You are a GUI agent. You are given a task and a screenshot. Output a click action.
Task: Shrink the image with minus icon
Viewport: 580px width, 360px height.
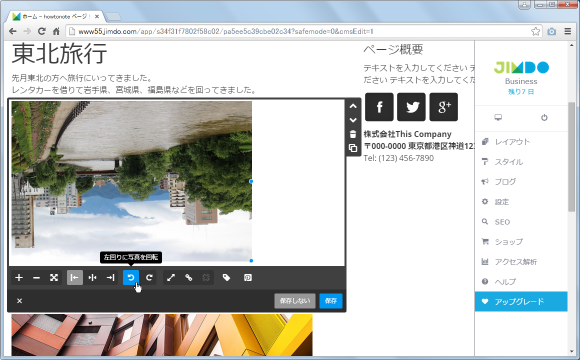point(36,277)
